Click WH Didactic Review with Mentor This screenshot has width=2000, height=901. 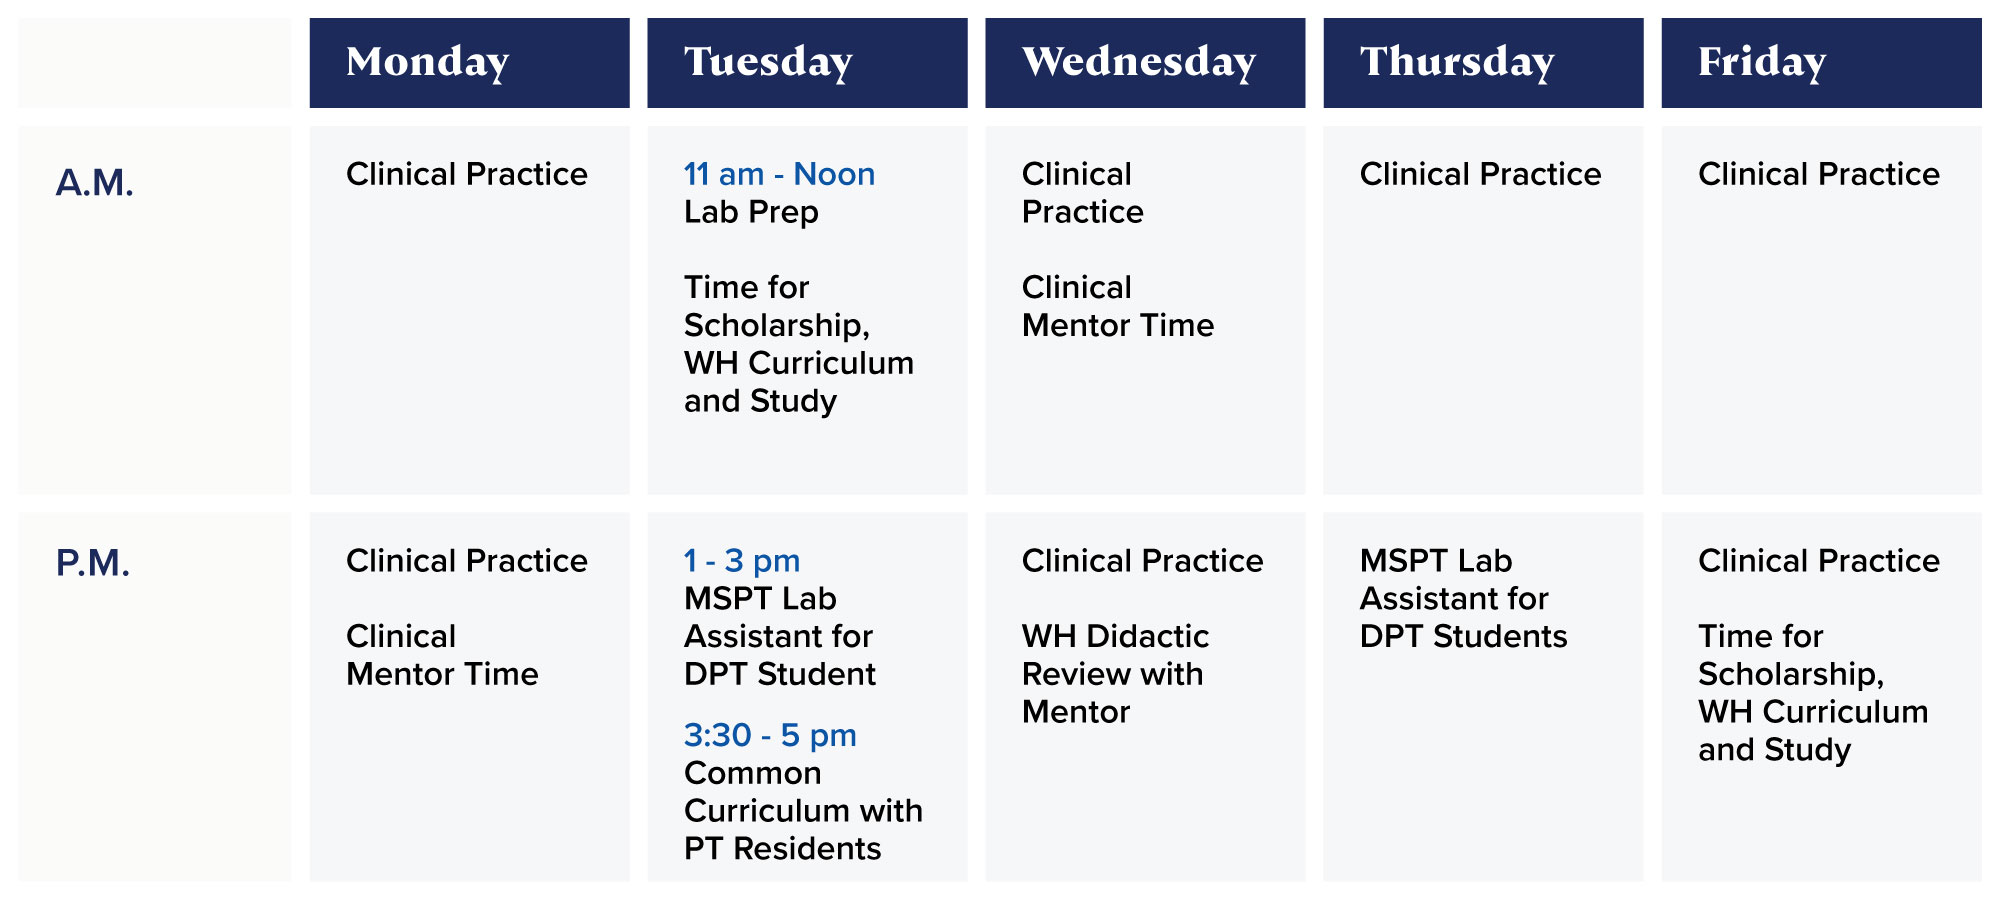1115,674
